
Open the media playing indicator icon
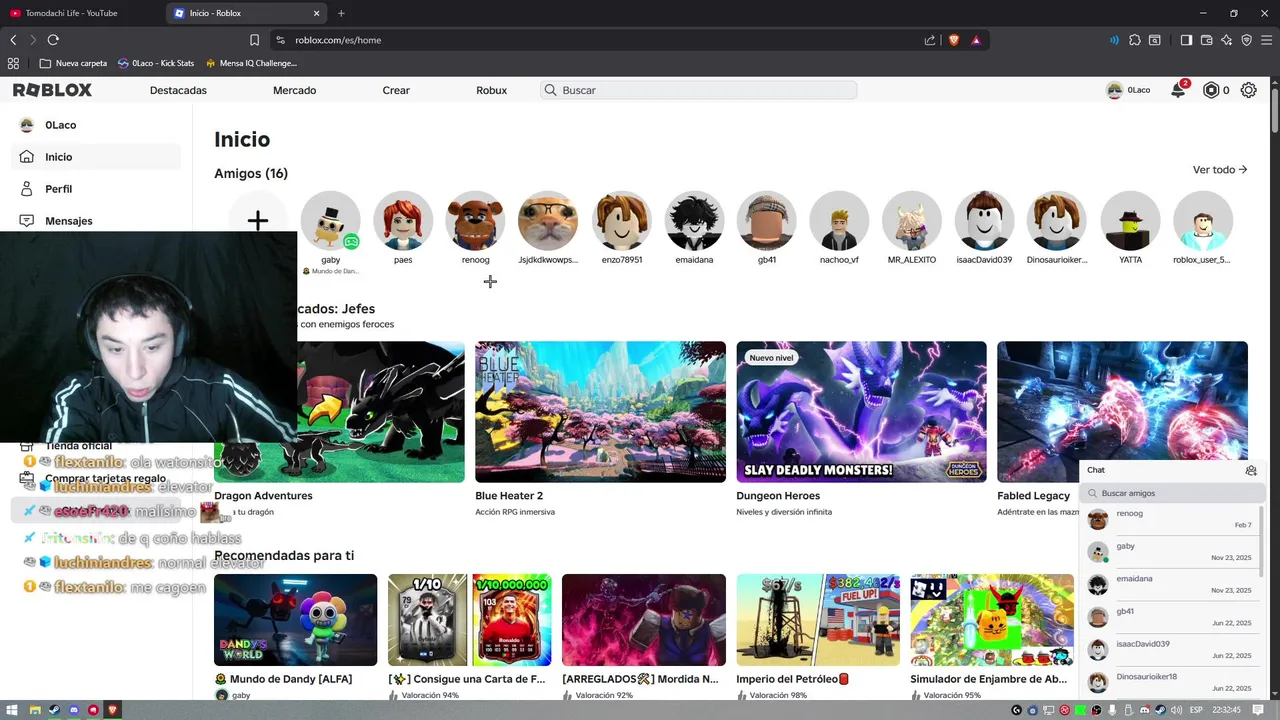[x=1114, y=40]
